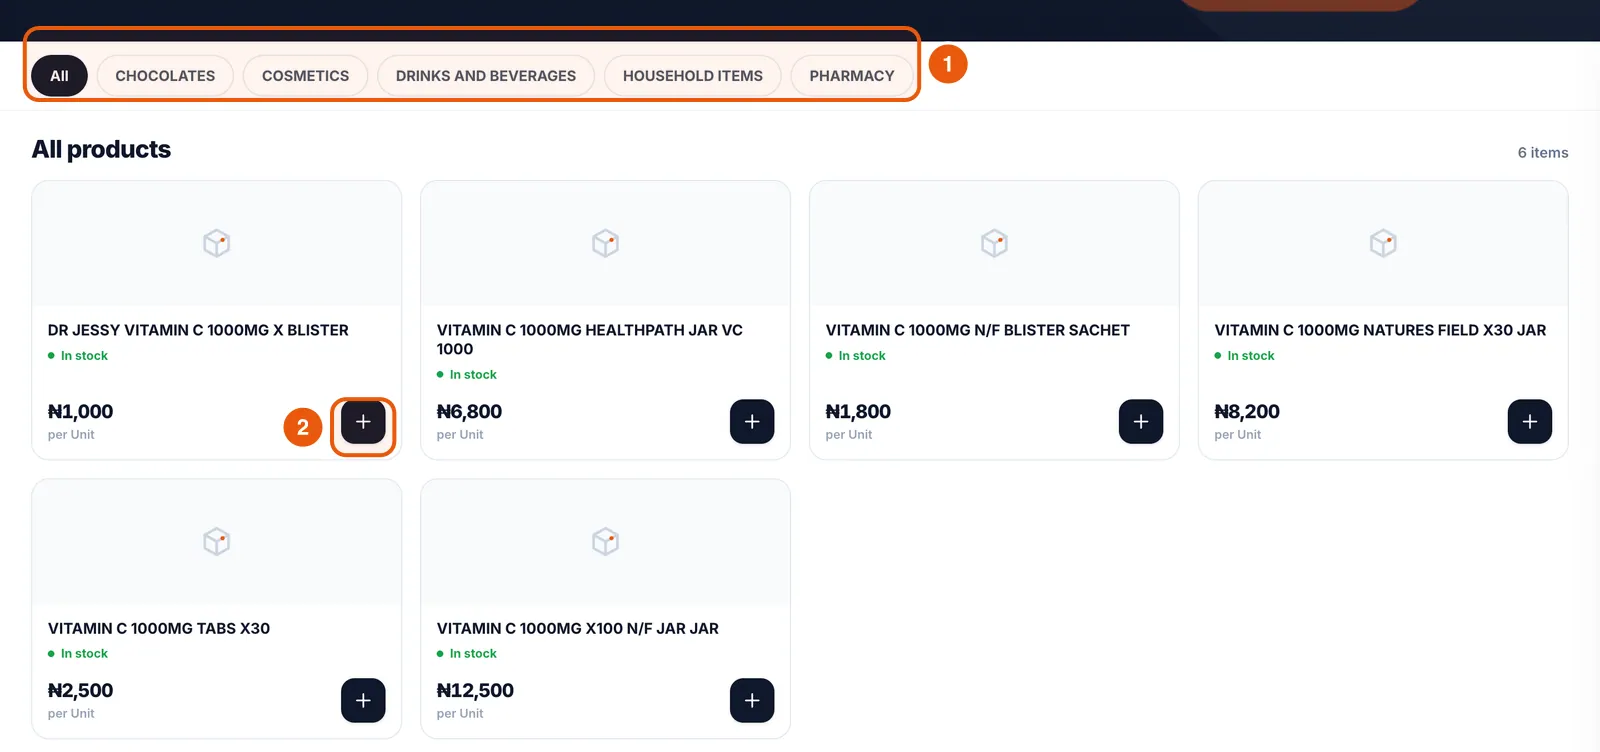This screenshot has height=752, width=1600.
Task: Add VITAMIN C N/F BLISTER SACHET to cart
Action: click(x=1141, y=422)
